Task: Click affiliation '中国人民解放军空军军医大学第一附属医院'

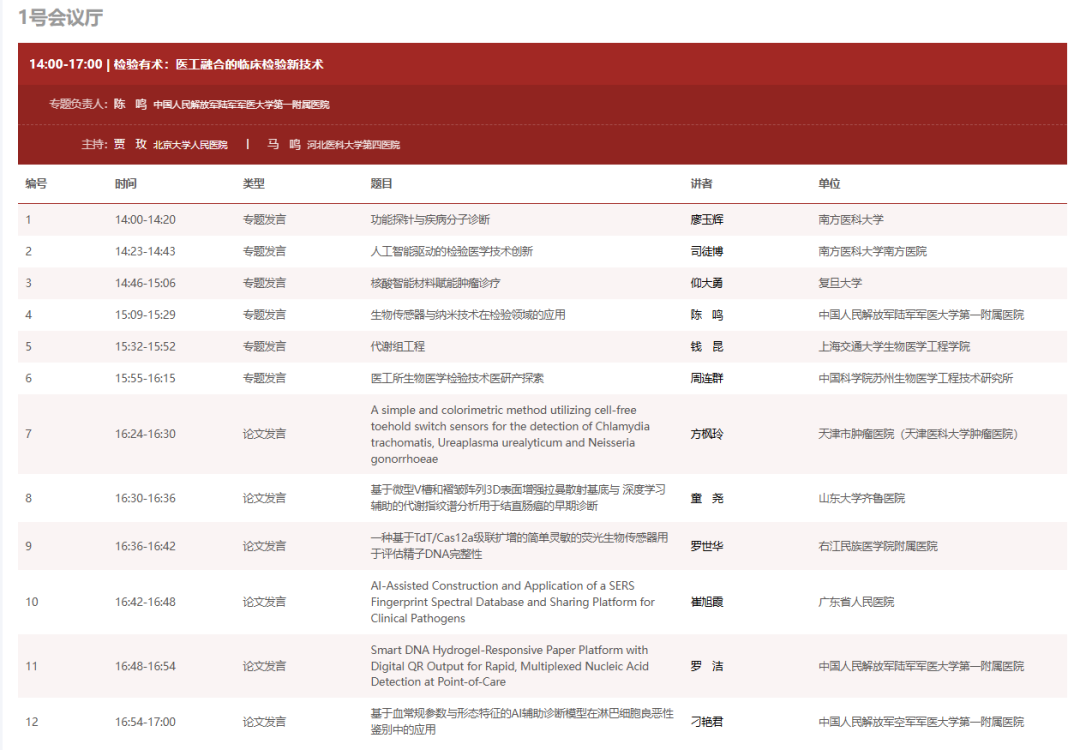Action: (922, 722)
